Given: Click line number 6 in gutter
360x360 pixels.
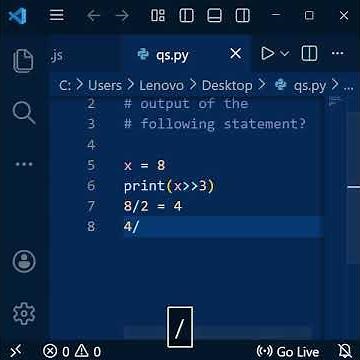Looking at the screenshot, I should [91, 185].
